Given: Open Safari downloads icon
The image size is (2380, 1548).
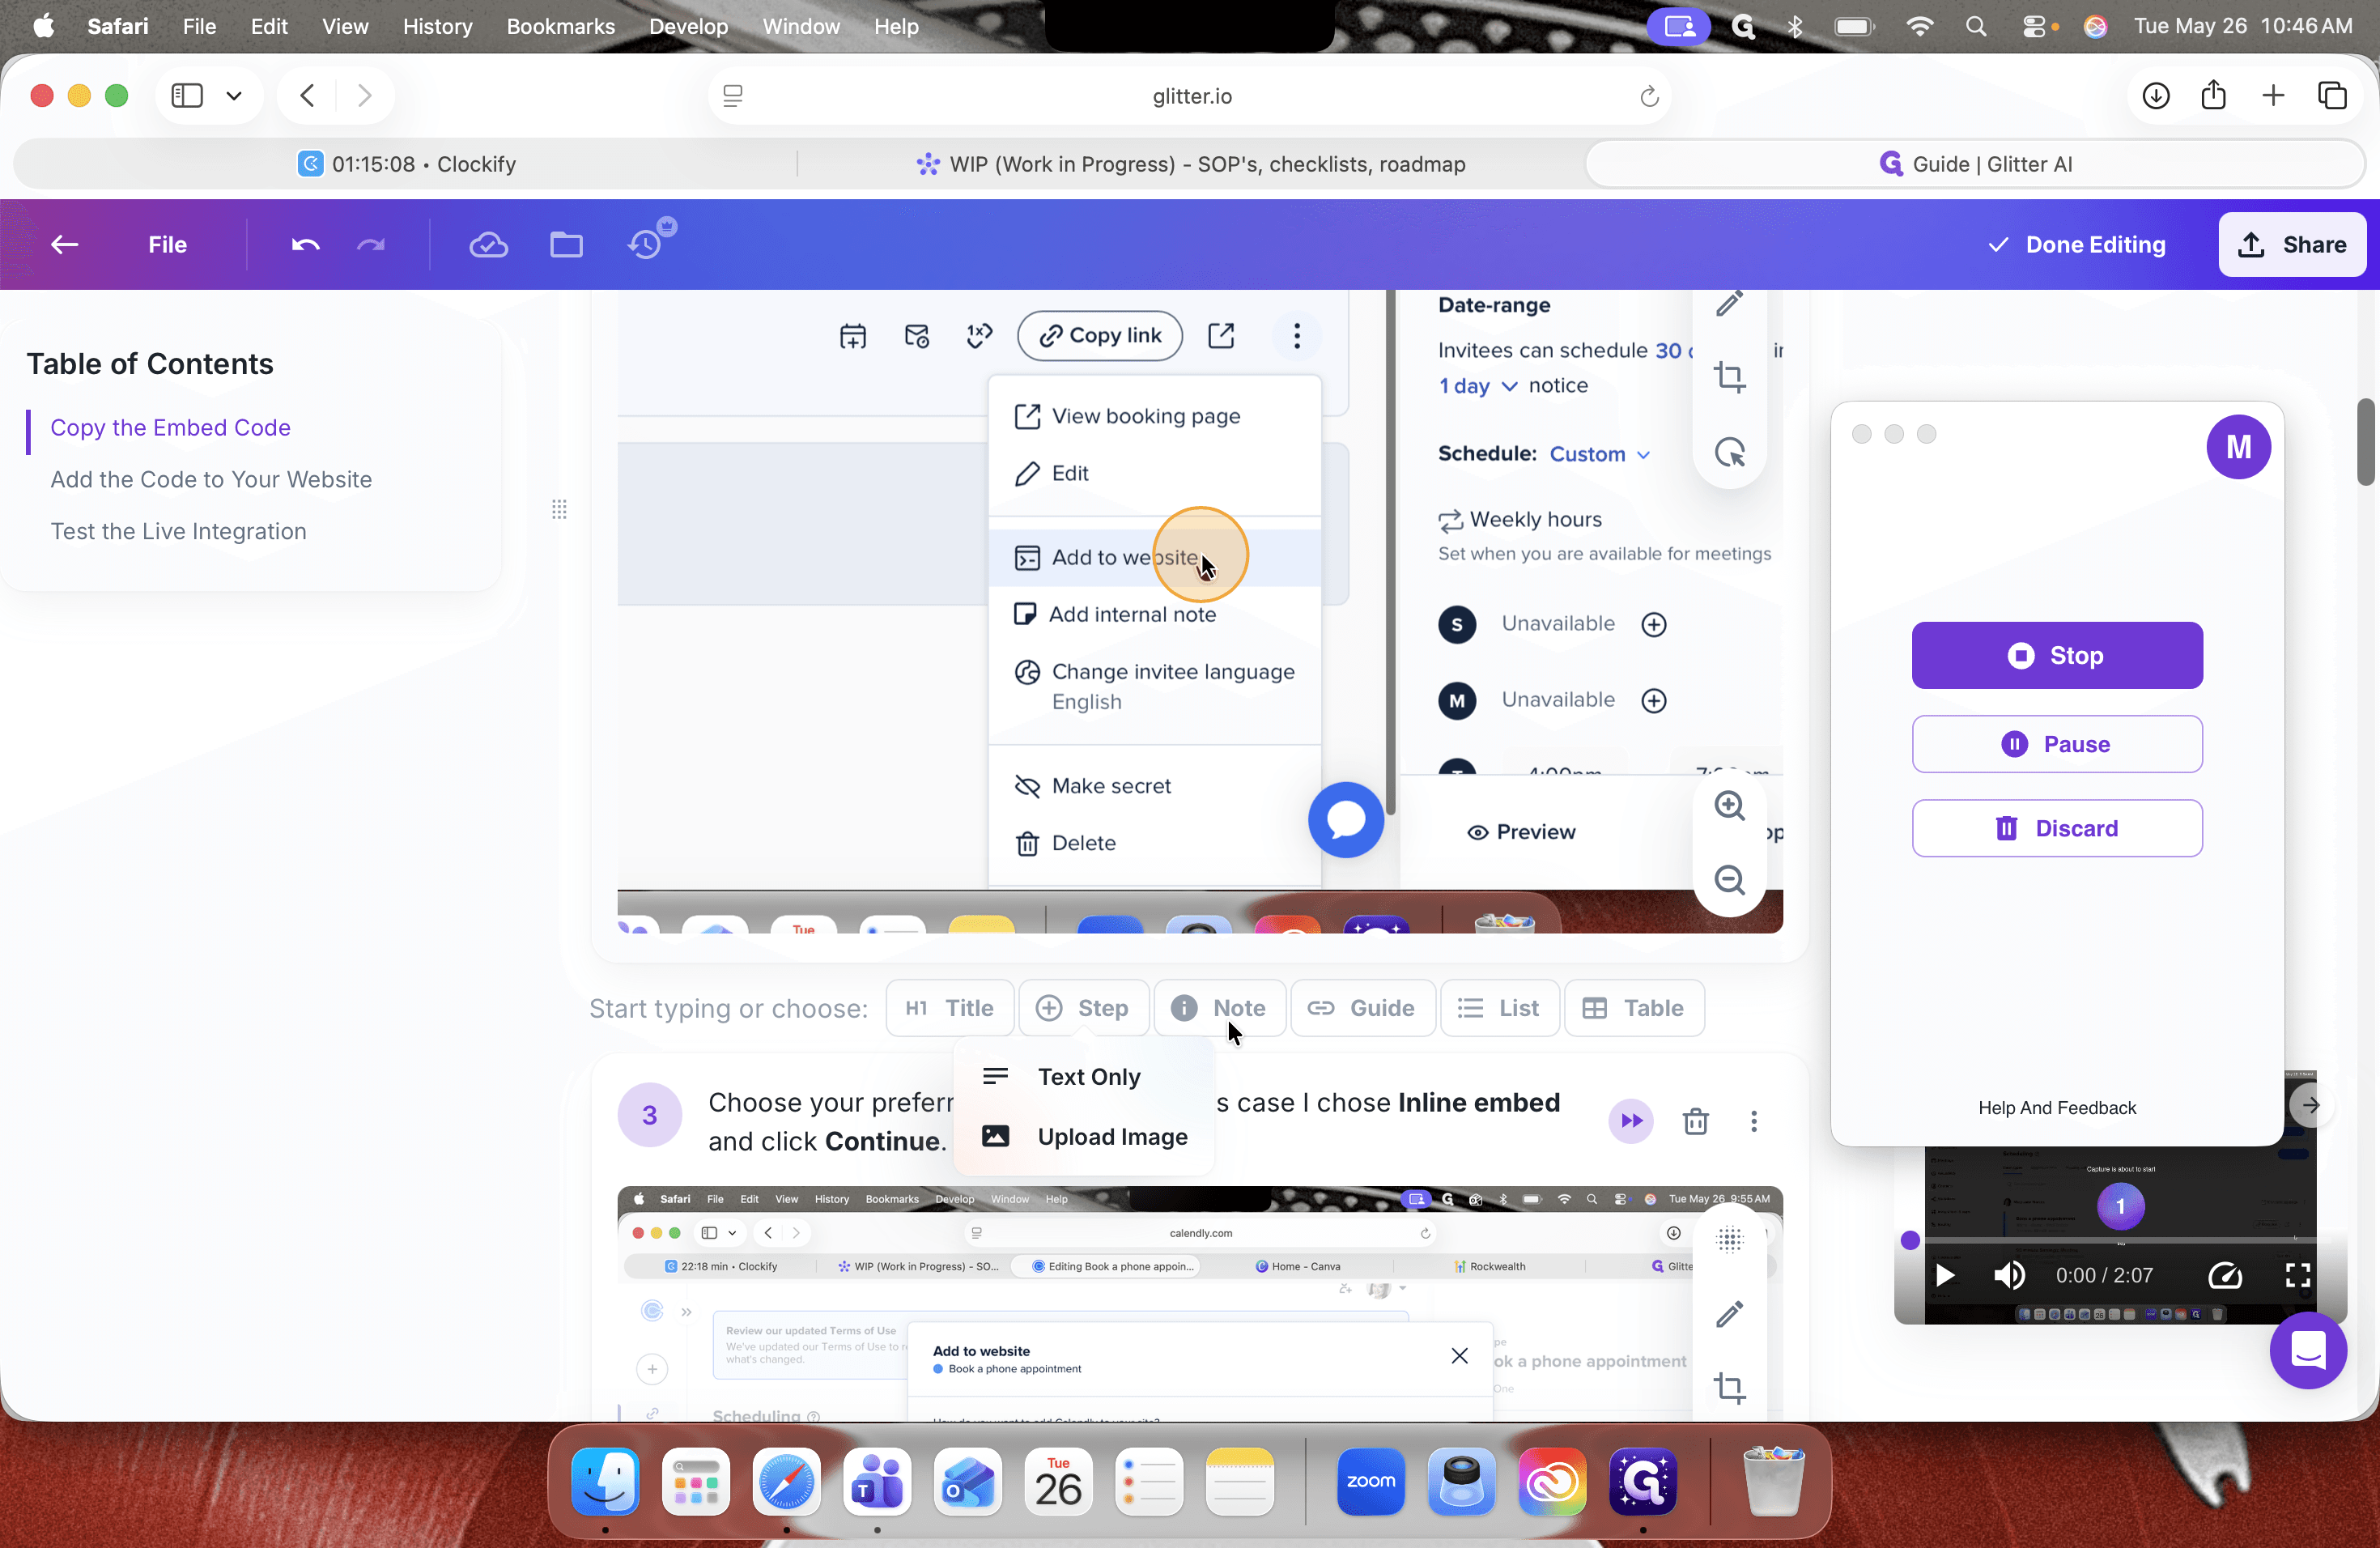Looking at the screenshot, I should tap(2155, 96).
